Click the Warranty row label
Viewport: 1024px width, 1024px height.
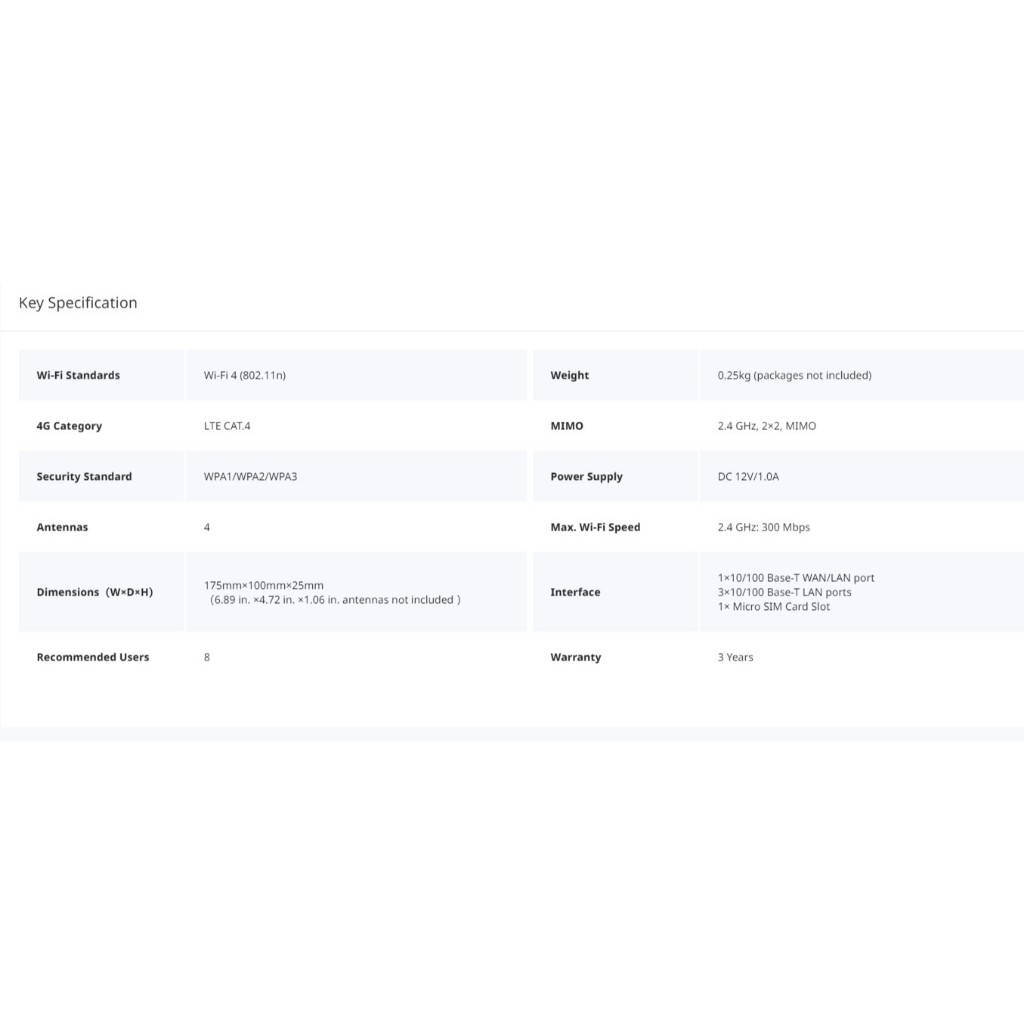[575, 657]
